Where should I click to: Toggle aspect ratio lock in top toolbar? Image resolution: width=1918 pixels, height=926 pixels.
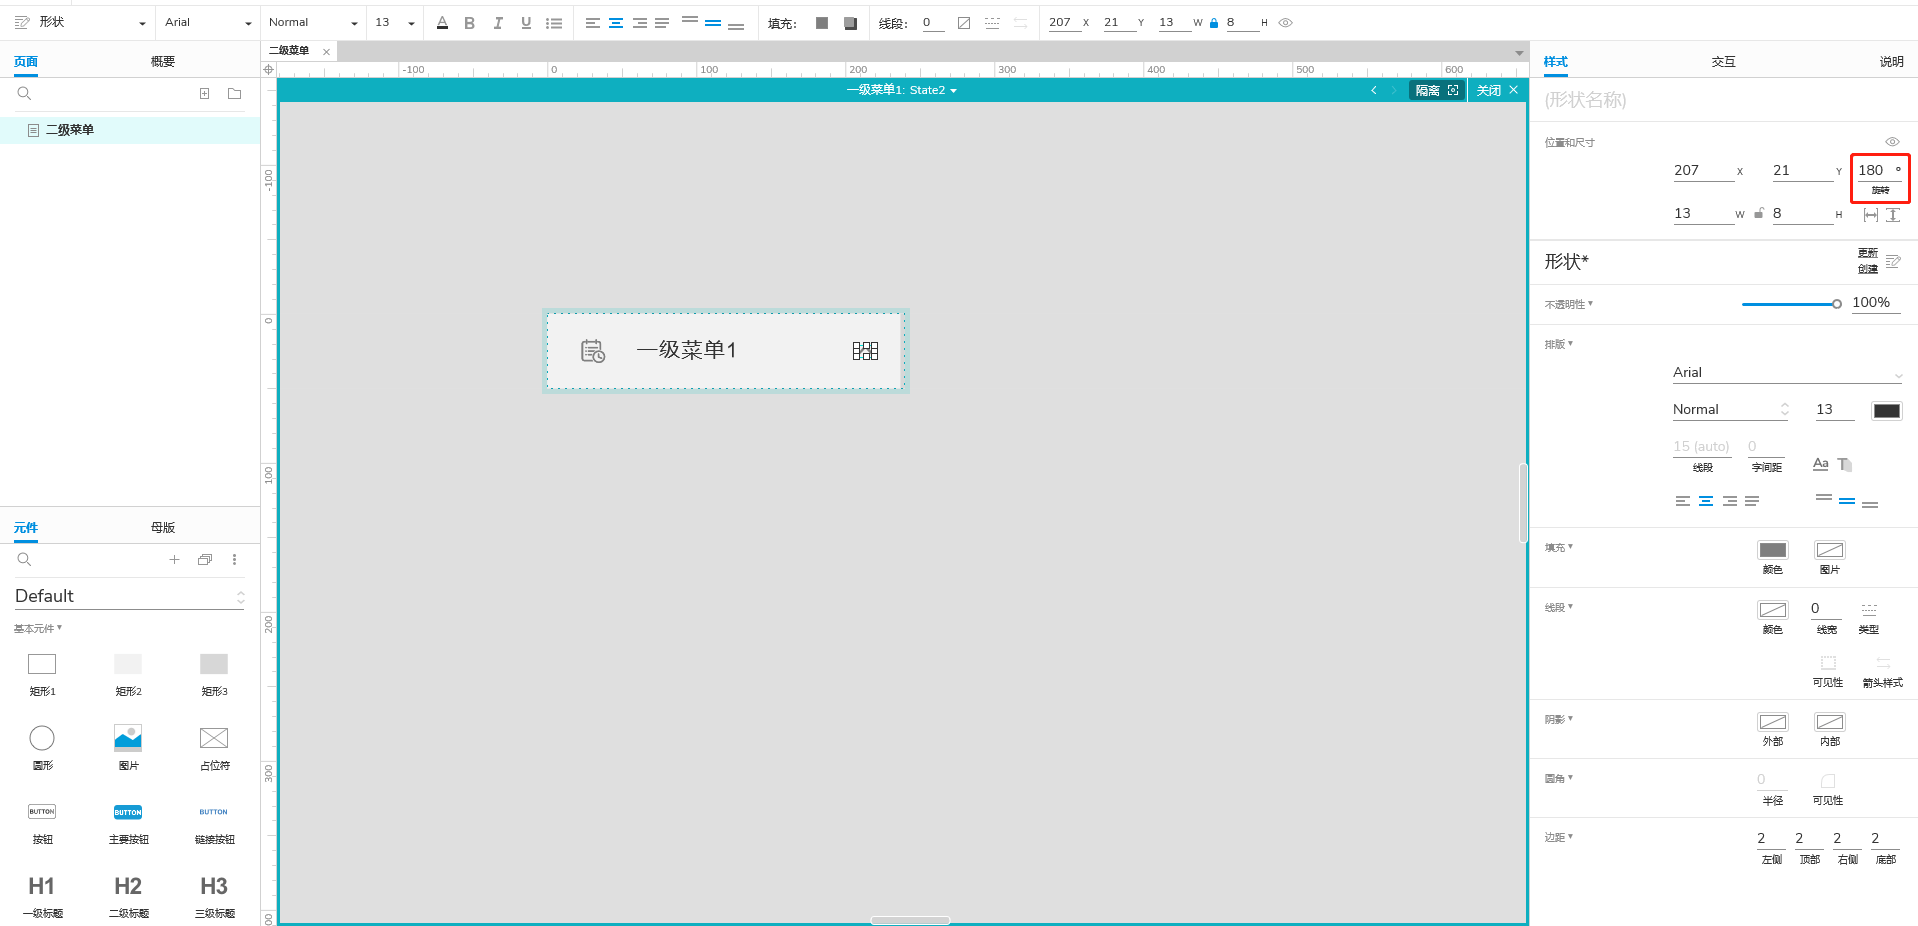tap(1214, 22)
